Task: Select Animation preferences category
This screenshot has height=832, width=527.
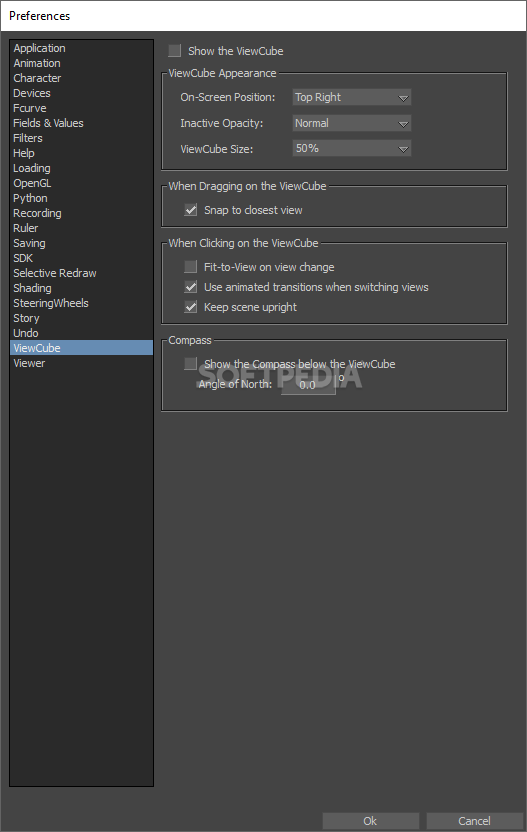Action: tap(82, 63)
